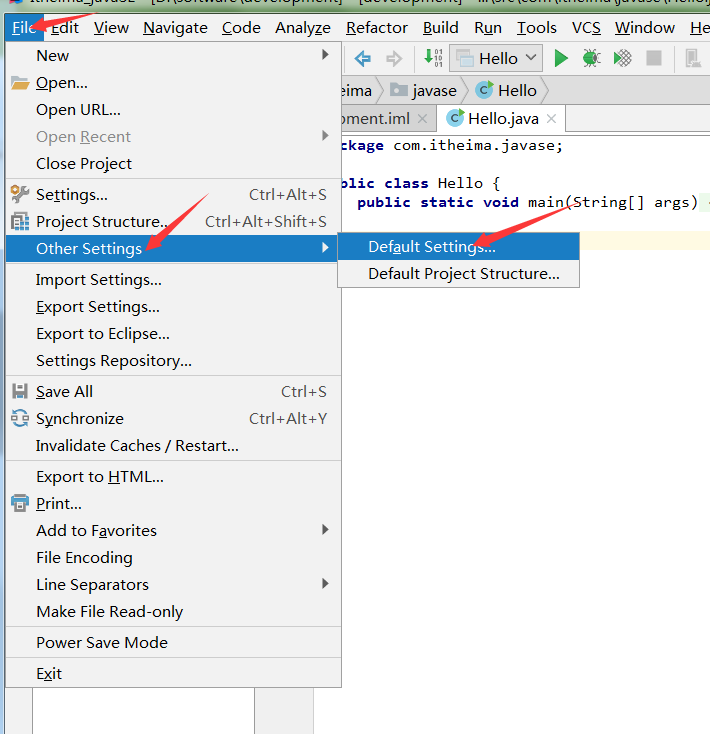Click the Hello.java tab class icon
The image size is (710, 734).
455,118
